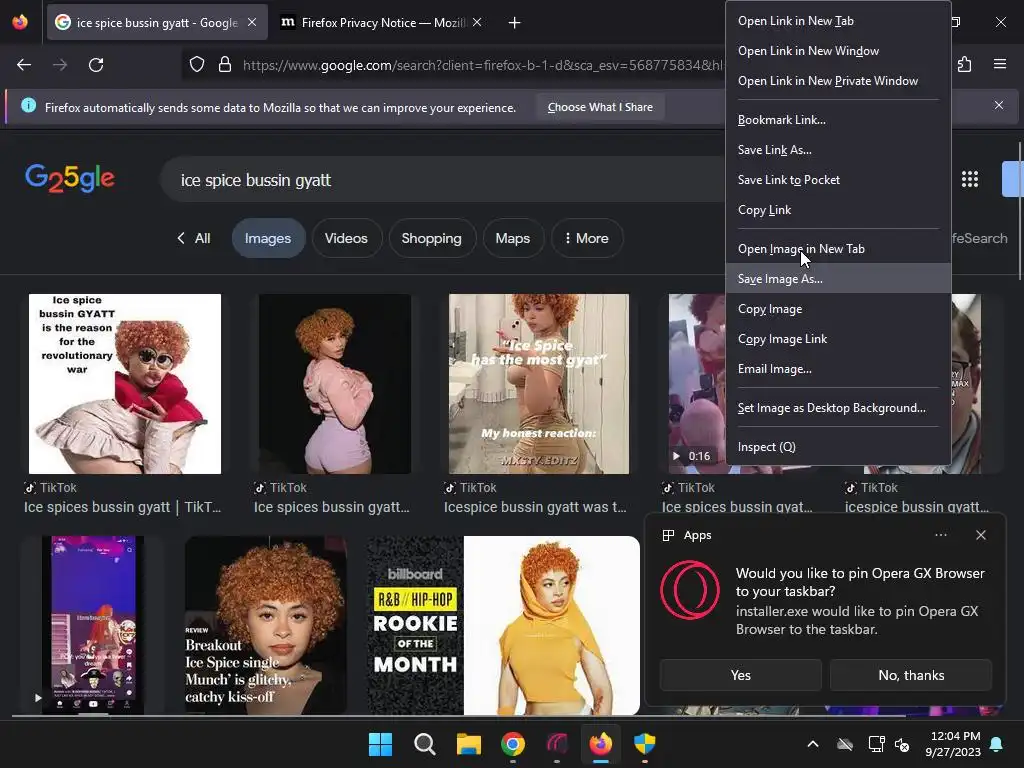This screenshot has width=1024, height=768.
Task: Choose Open Link in New Window
Action: [x=838, y=51]
